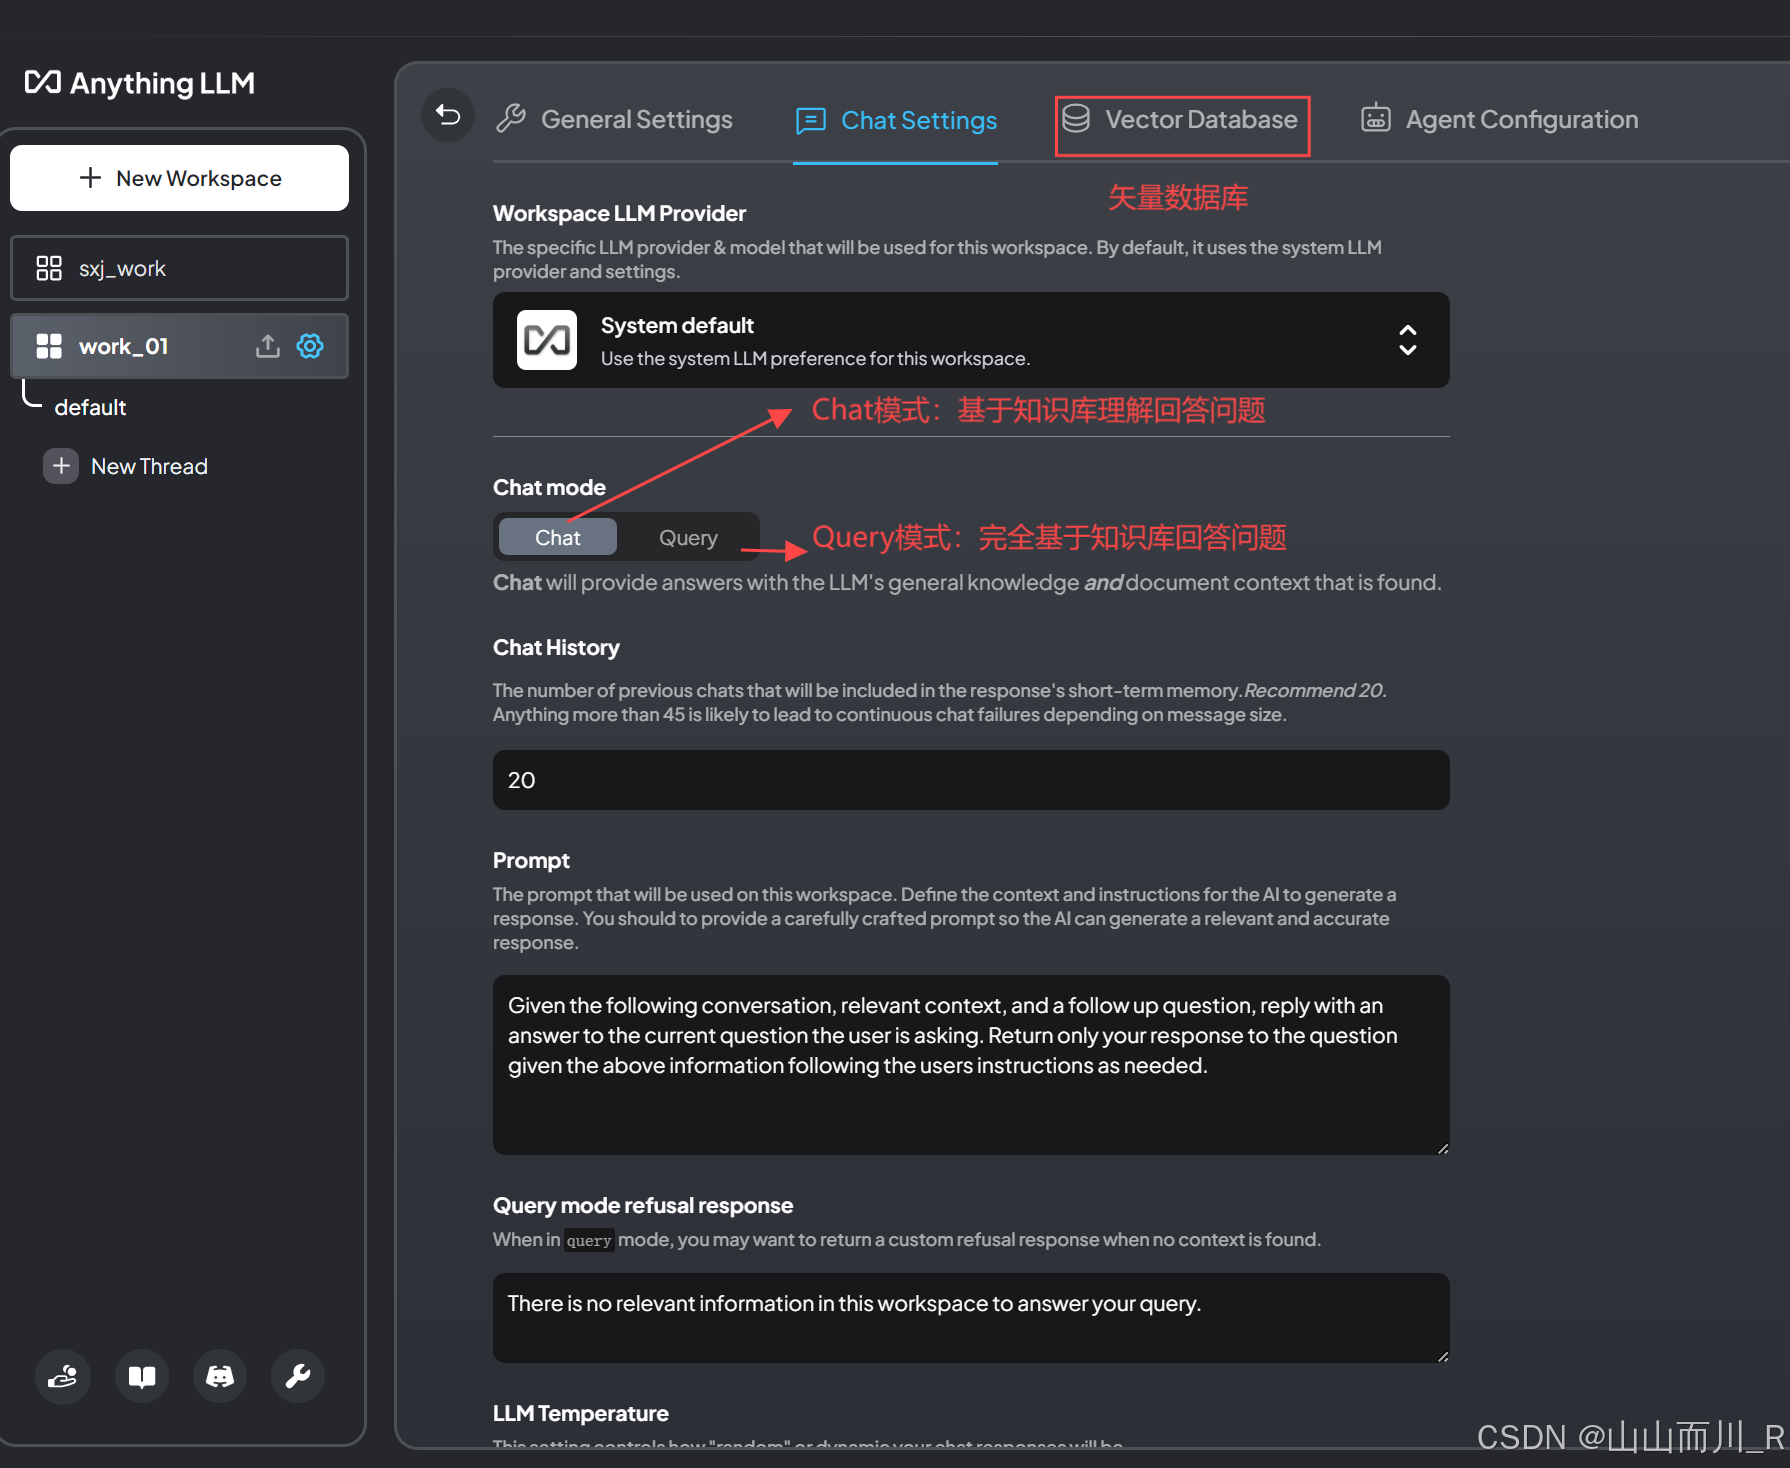The height and width of the screenshot is (1468, 1790).
Task: Select Chat in the Chat mode toggle
Action: point(558,537)
